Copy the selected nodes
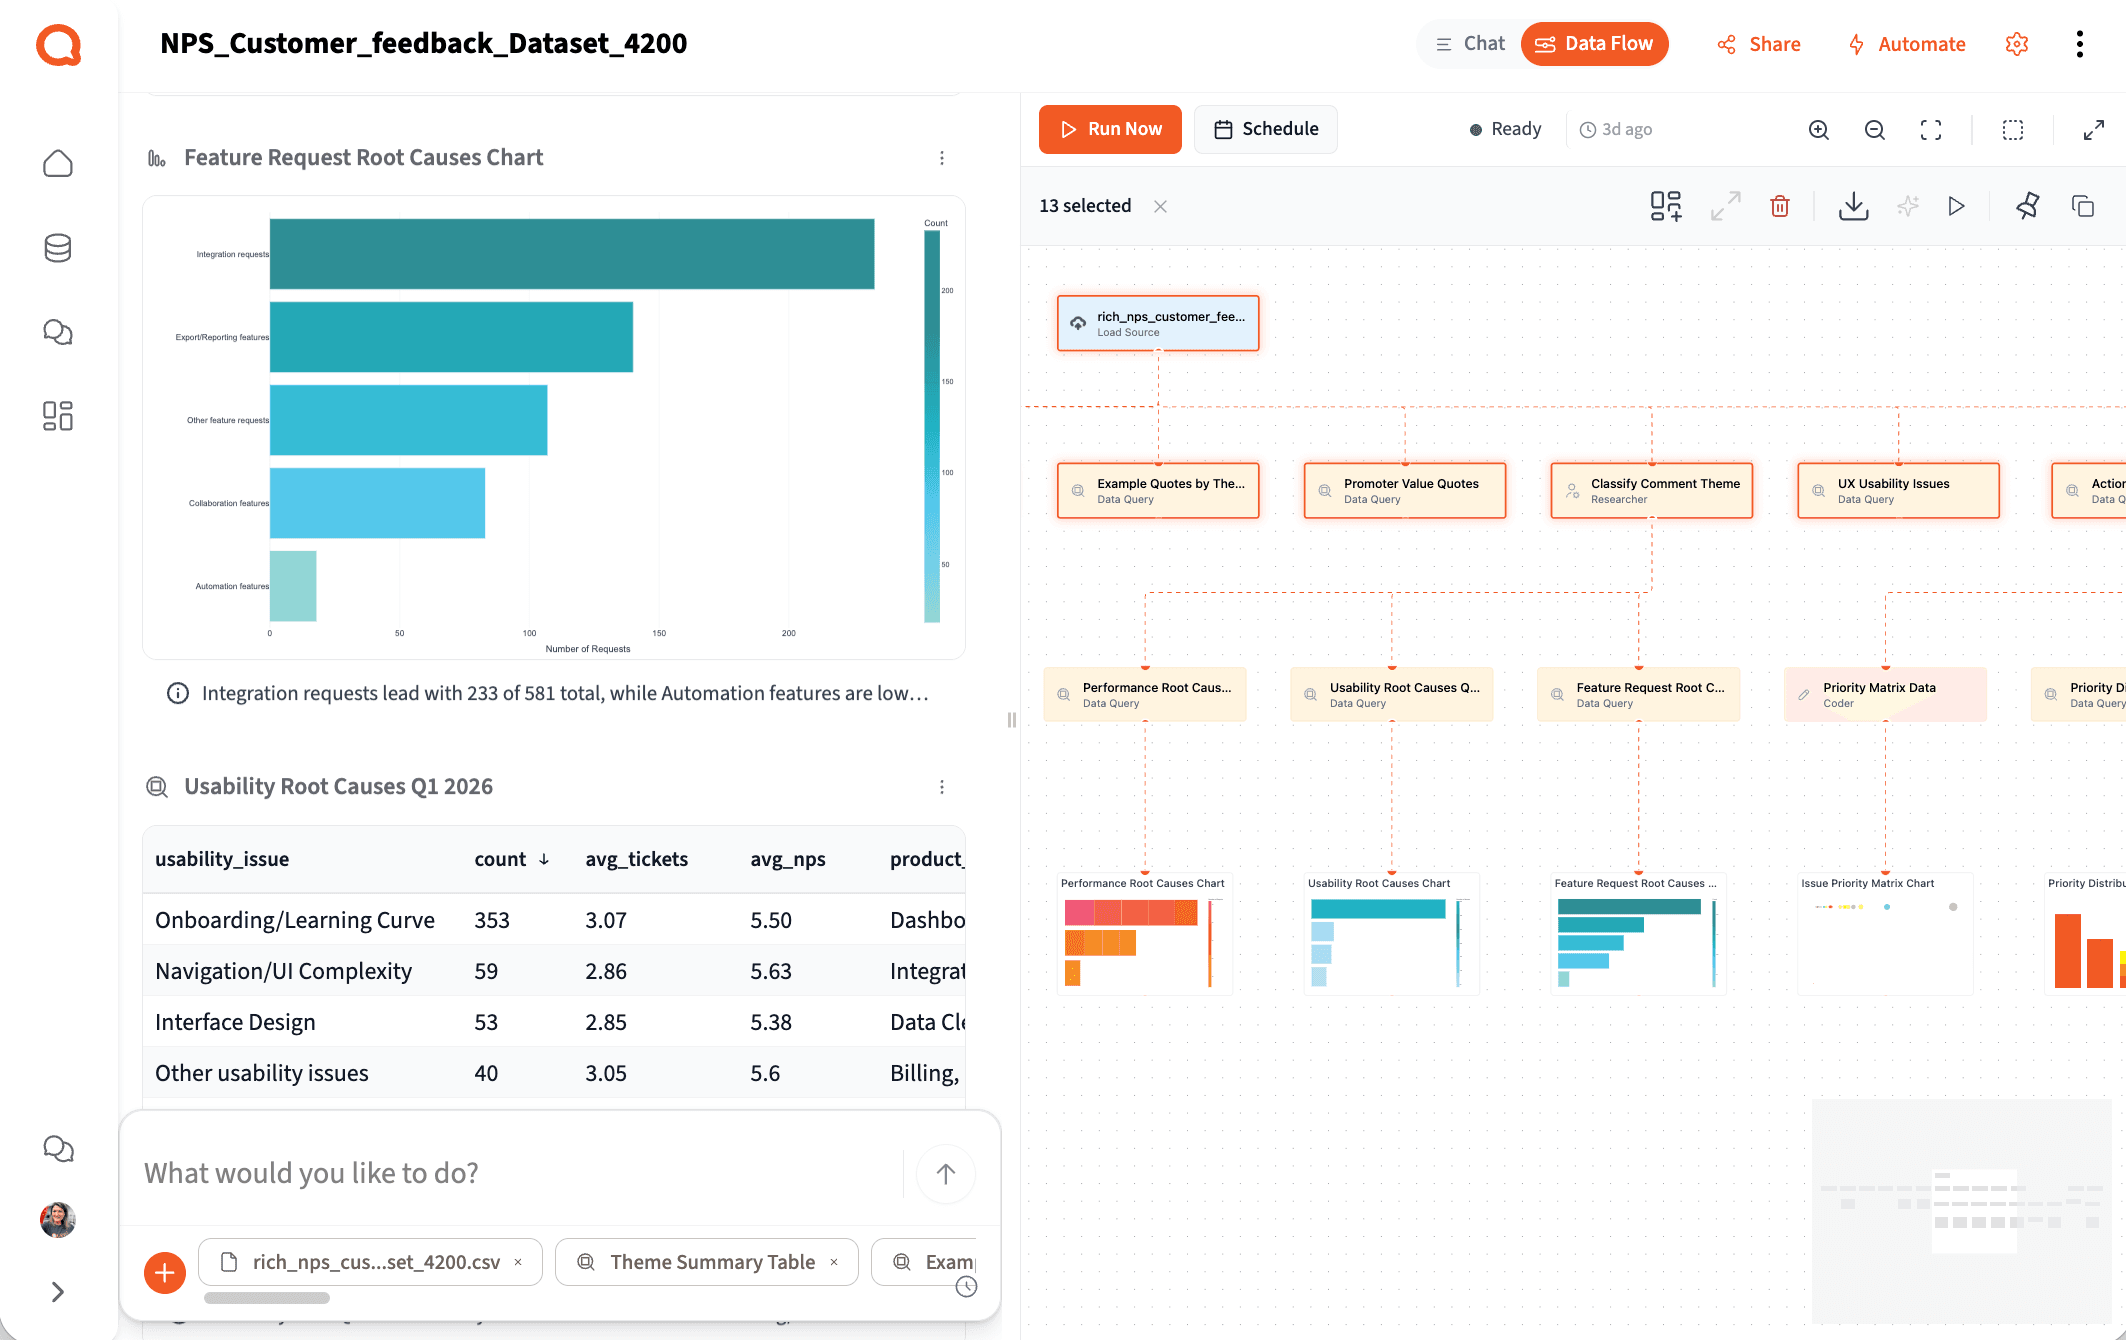2126x1340 pixels. pos(2083,206)
